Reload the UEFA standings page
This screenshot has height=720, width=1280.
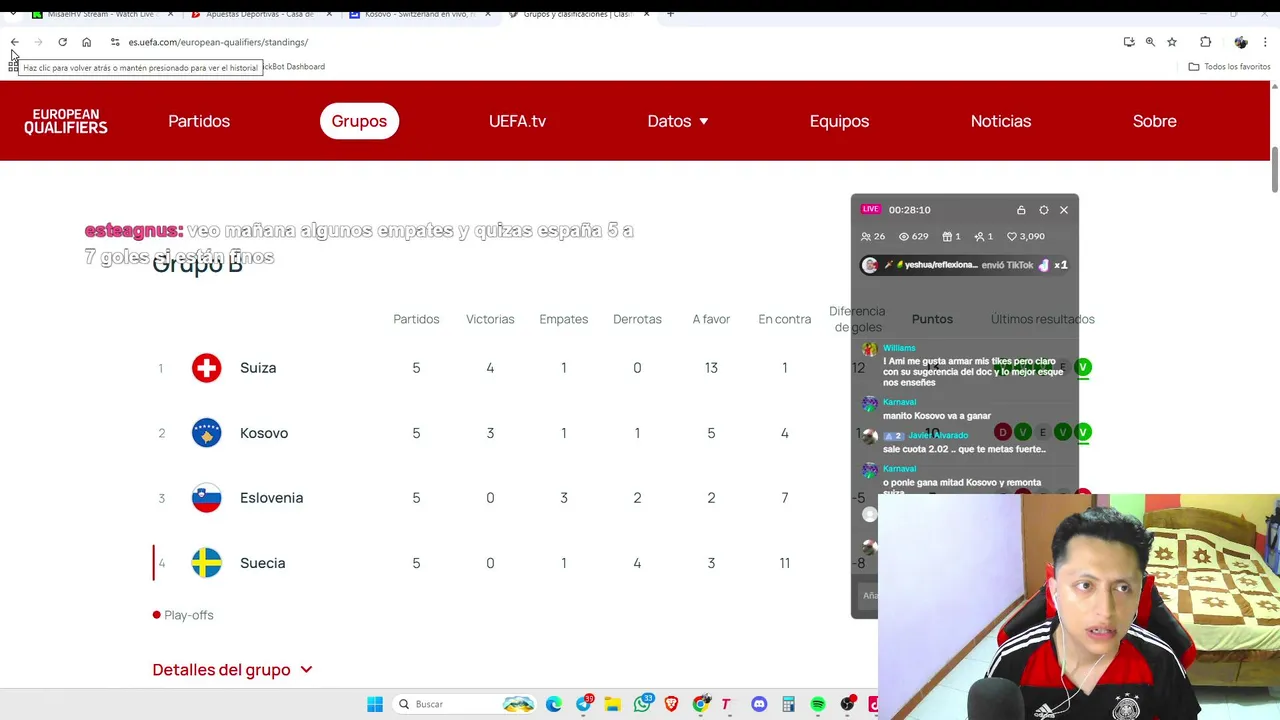coord(62,42)
